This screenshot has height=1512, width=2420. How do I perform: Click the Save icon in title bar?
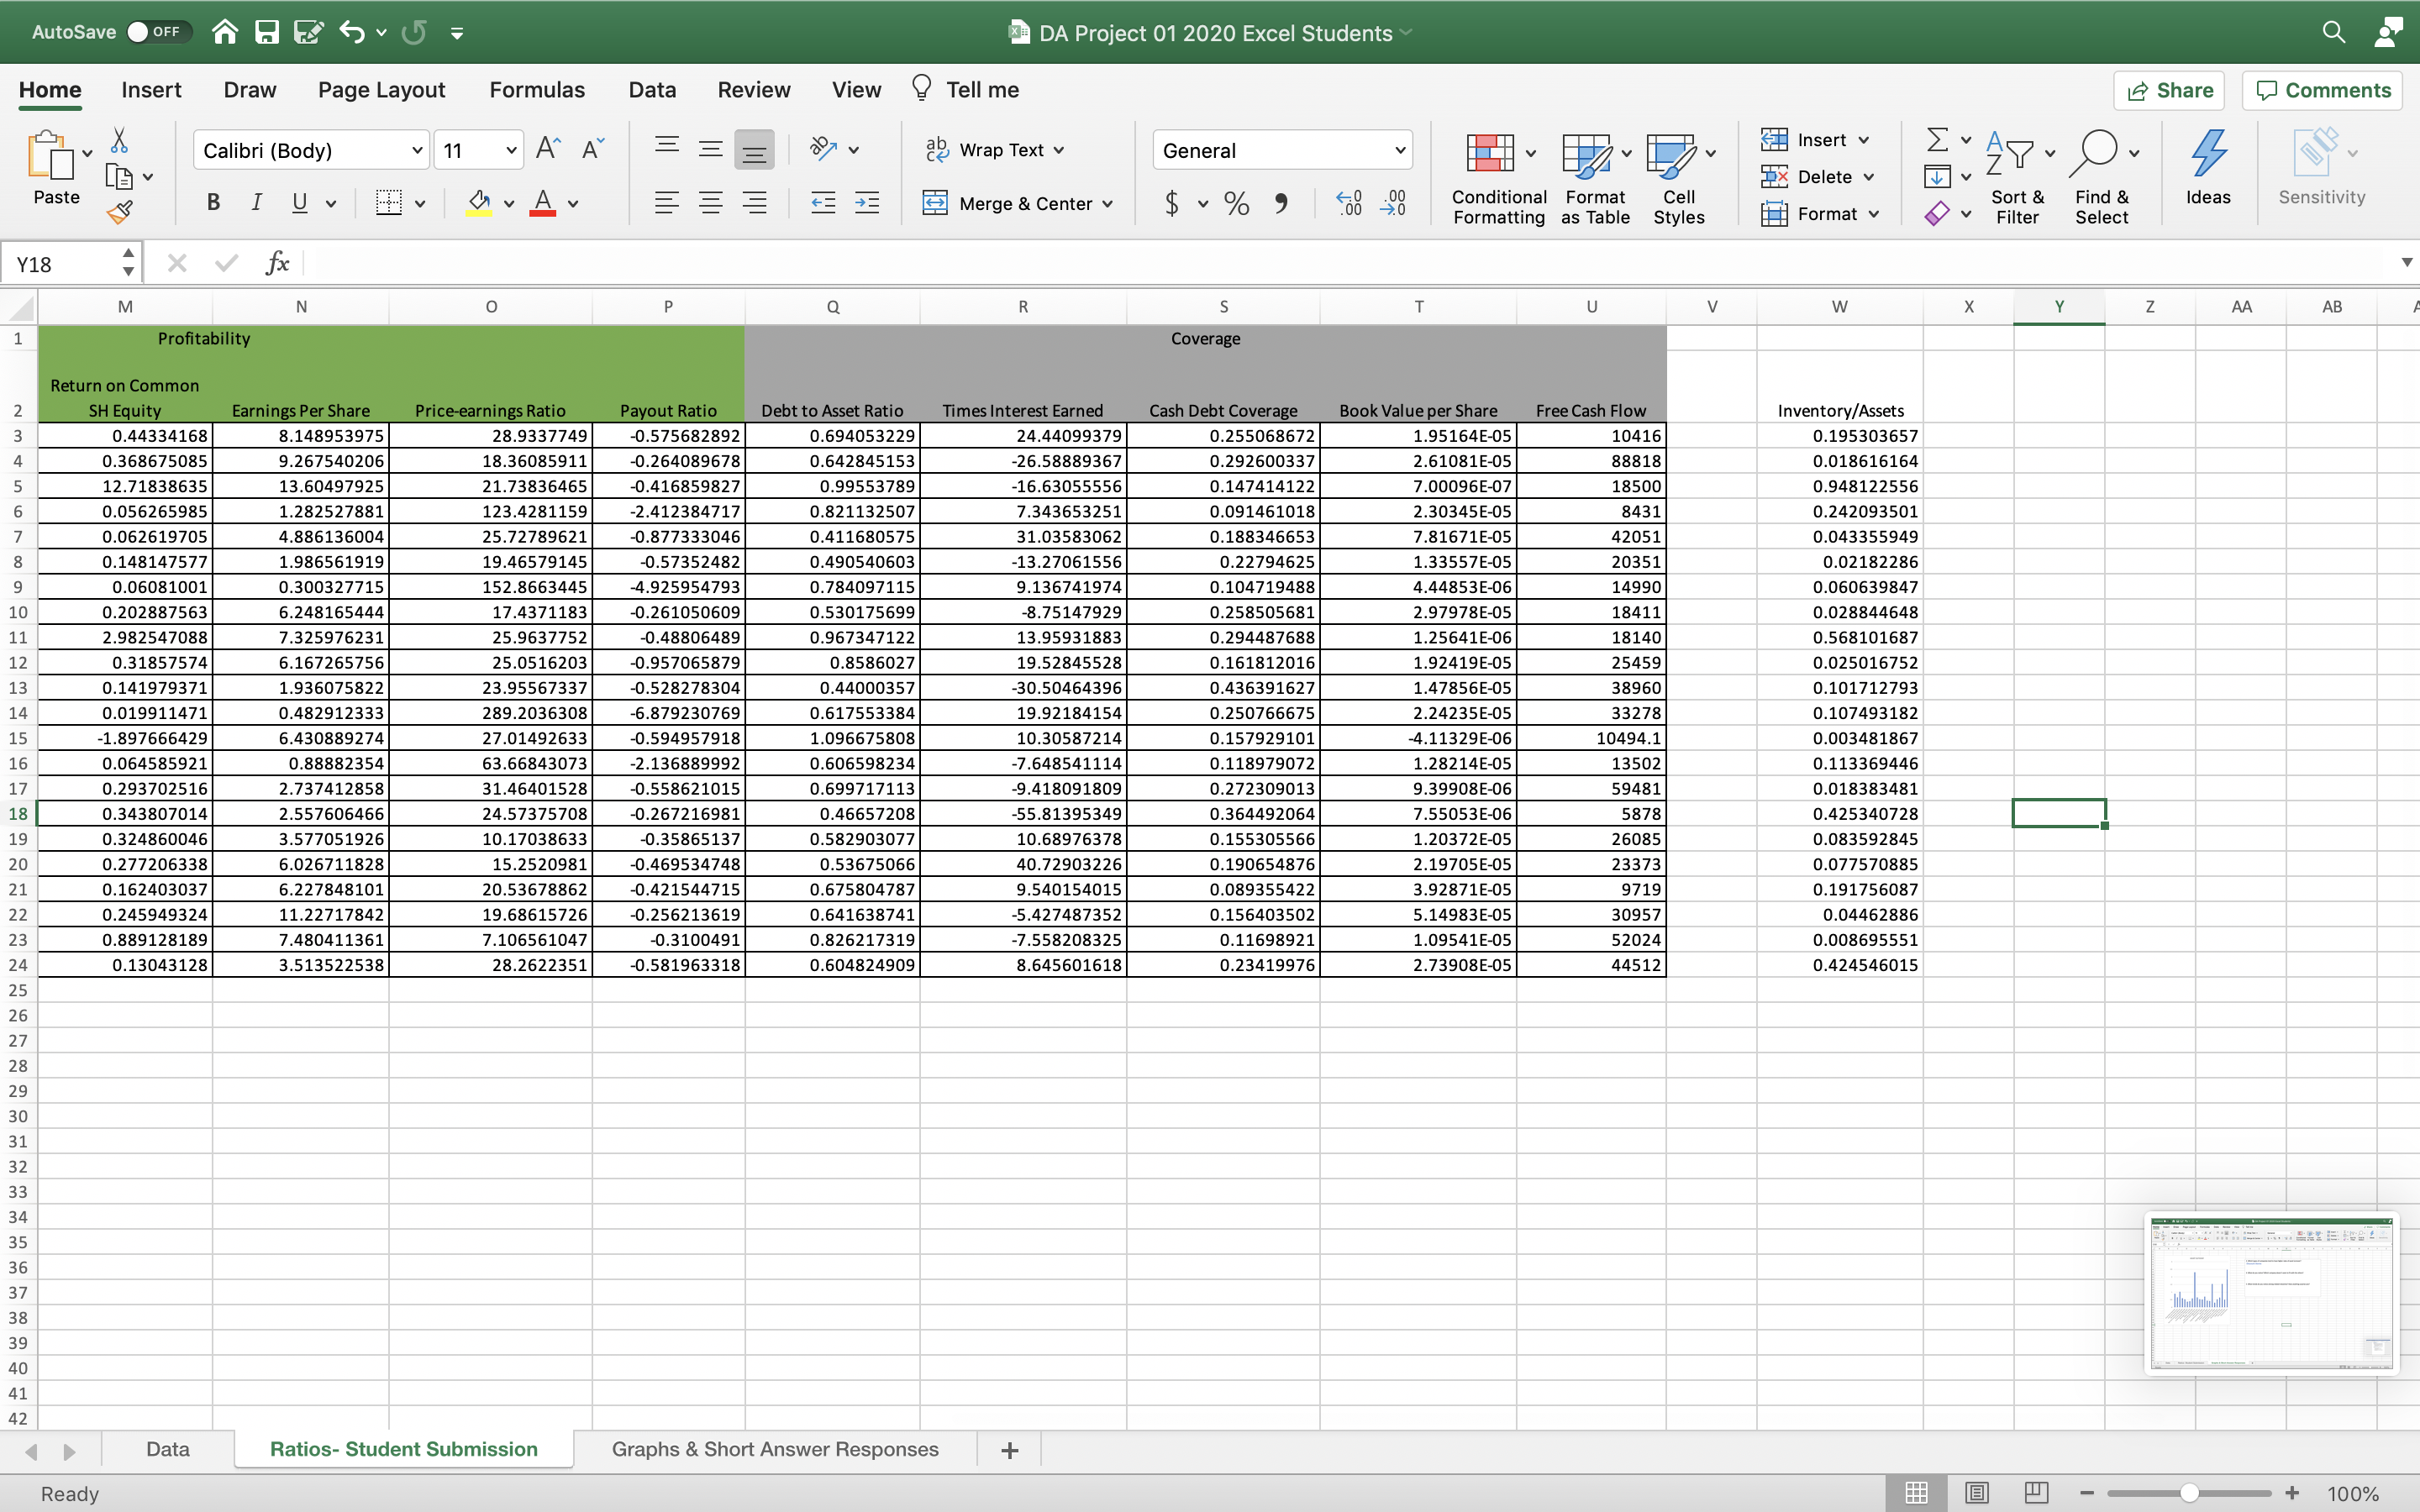(266, 32)
